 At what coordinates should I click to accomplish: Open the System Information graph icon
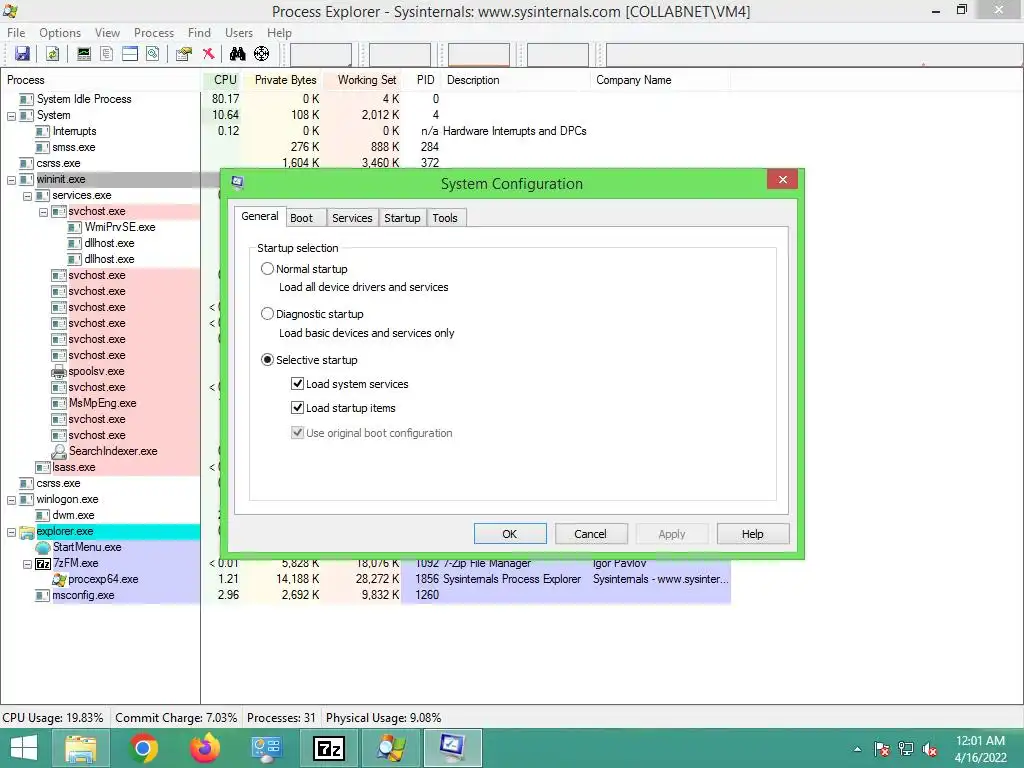tap(84, 54)
